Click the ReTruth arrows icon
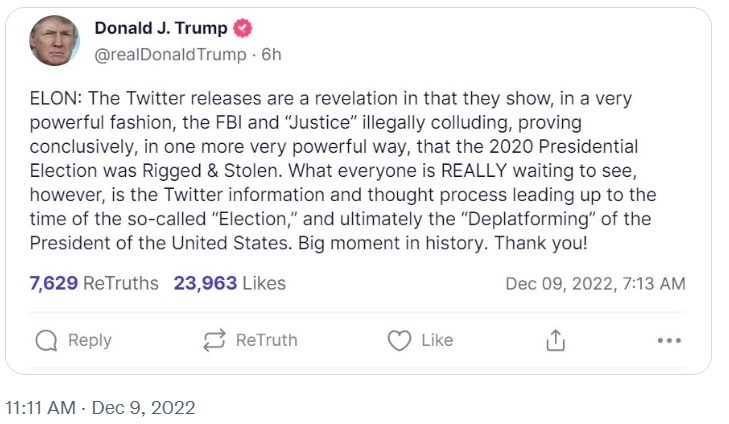Screen dimensions: 729x424 (214, 341)
